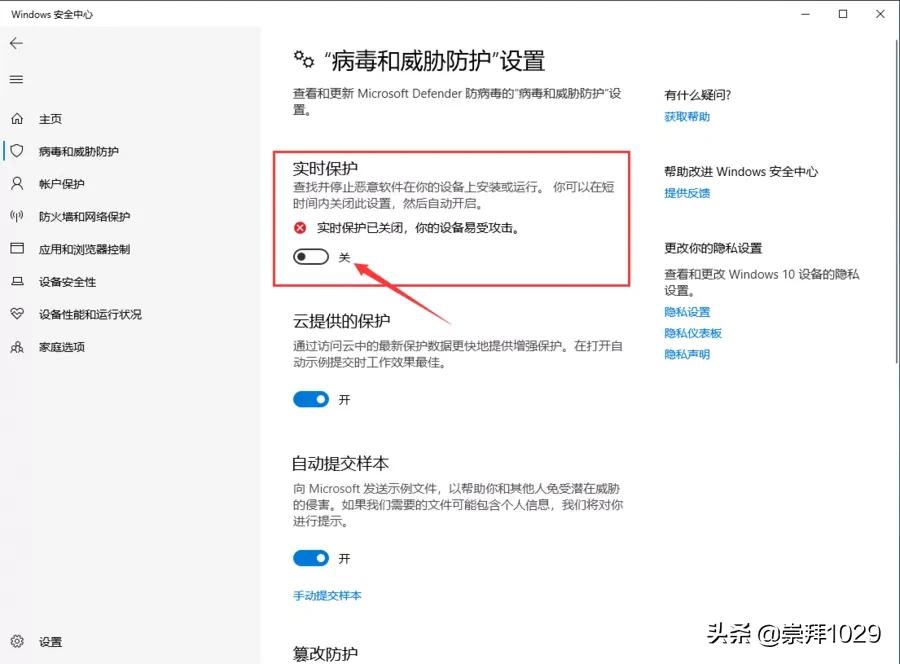Select 病毒和威胁防护 in the sidebar
Image resolution: width=900 pixels, height=664 pixels.
click(x=80, y=151)
